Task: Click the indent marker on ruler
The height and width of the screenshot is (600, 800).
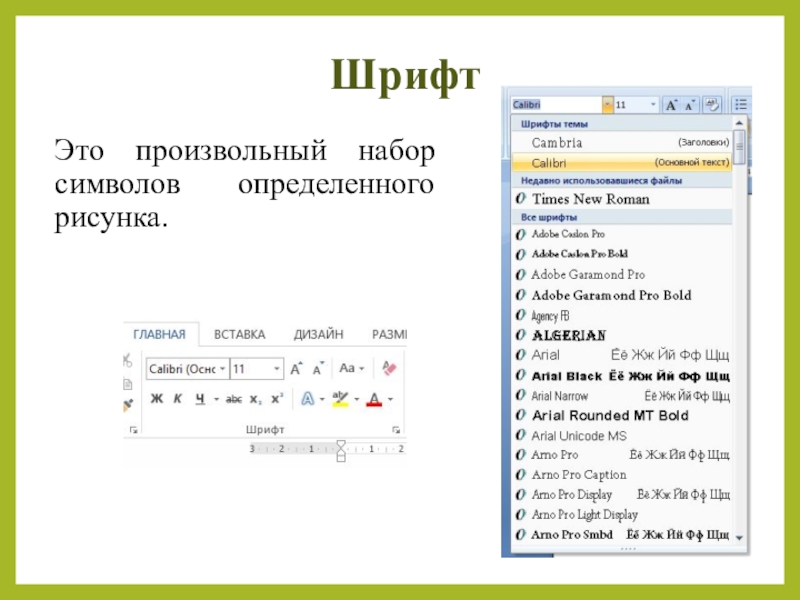Action: coord(341,451)
